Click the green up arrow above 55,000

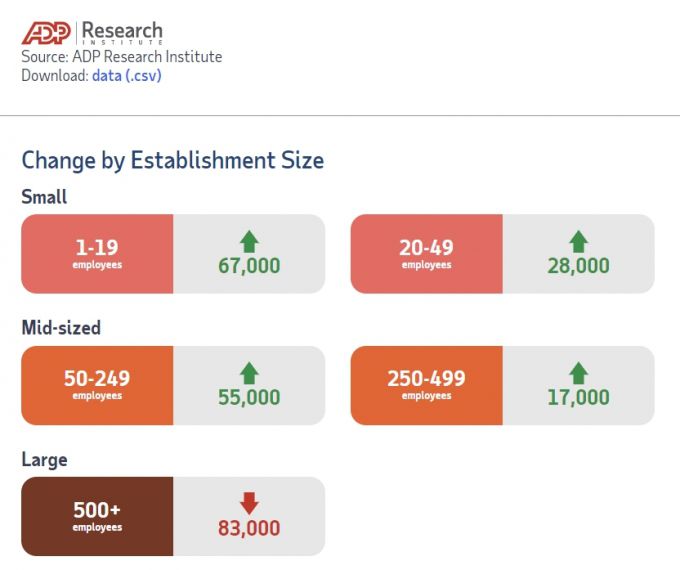click(249, 373)
